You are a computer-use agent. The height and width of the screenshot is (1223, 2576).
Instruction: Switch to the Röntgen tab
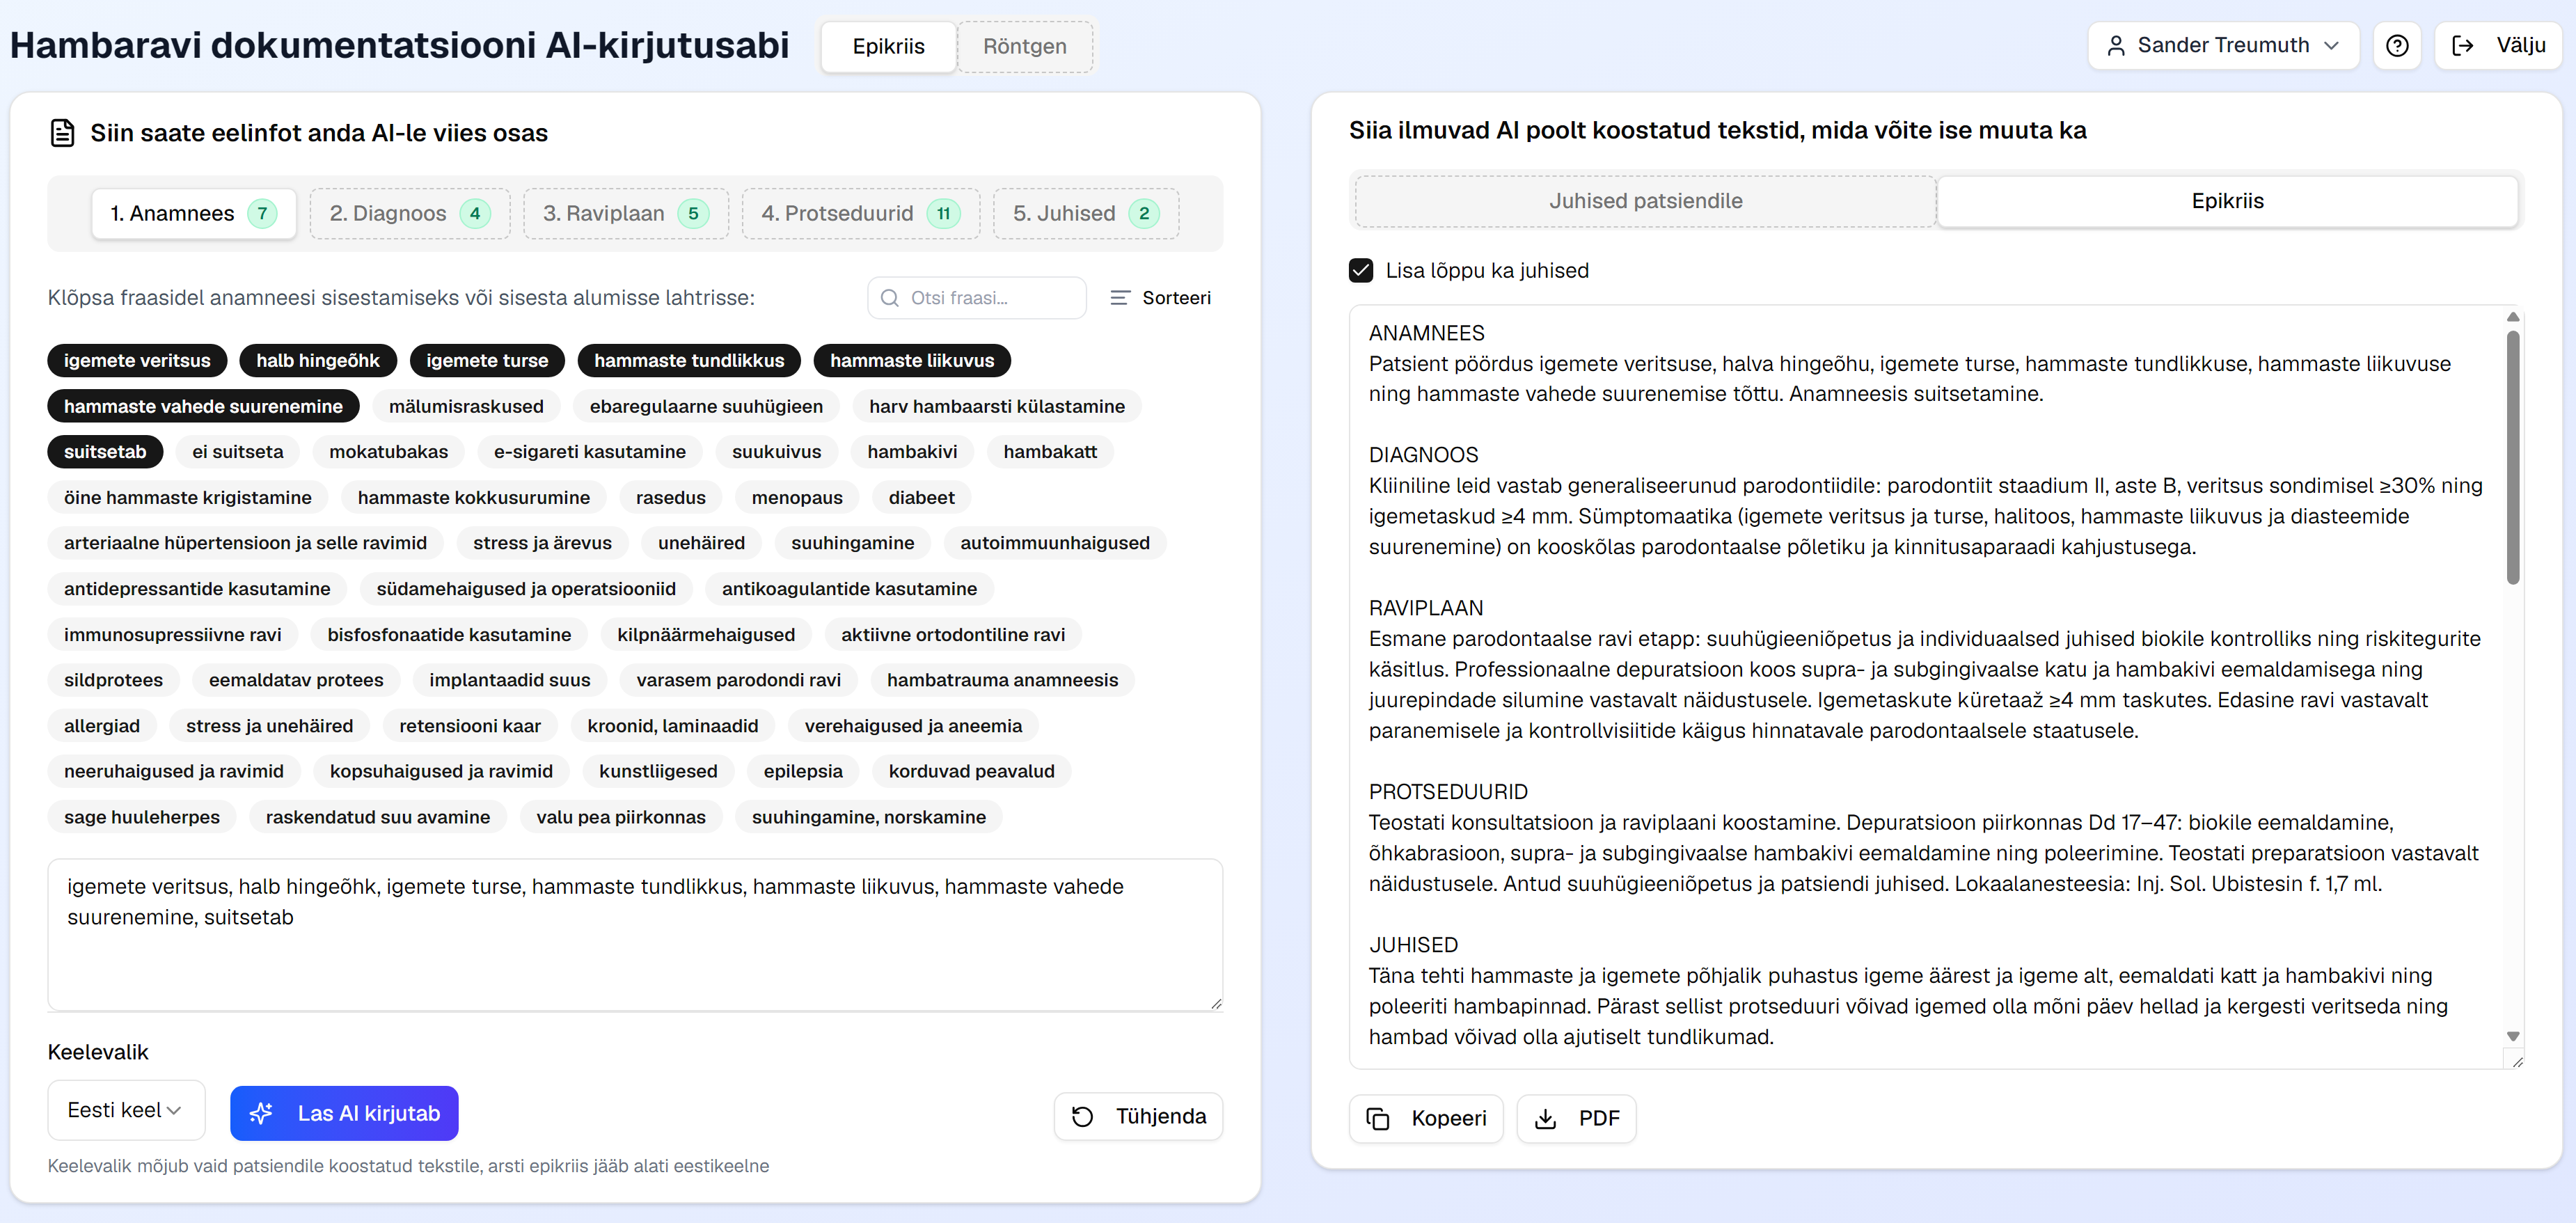point(1024,46)
